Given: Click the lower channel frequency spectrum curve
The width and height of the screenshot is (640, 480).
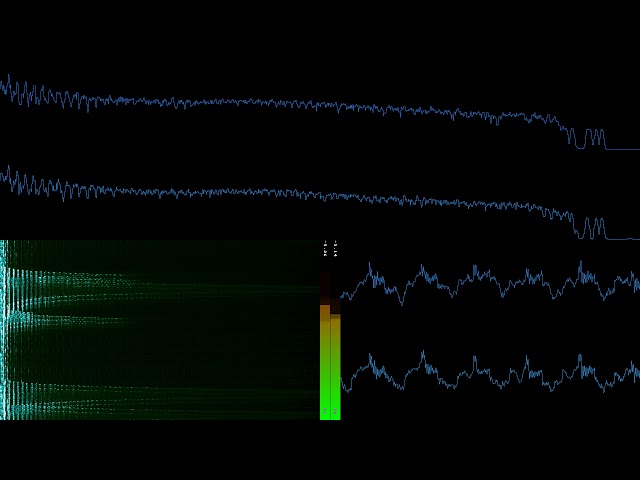Looking at the screenshot, I should pyautogui.click(x=300, y=193).
